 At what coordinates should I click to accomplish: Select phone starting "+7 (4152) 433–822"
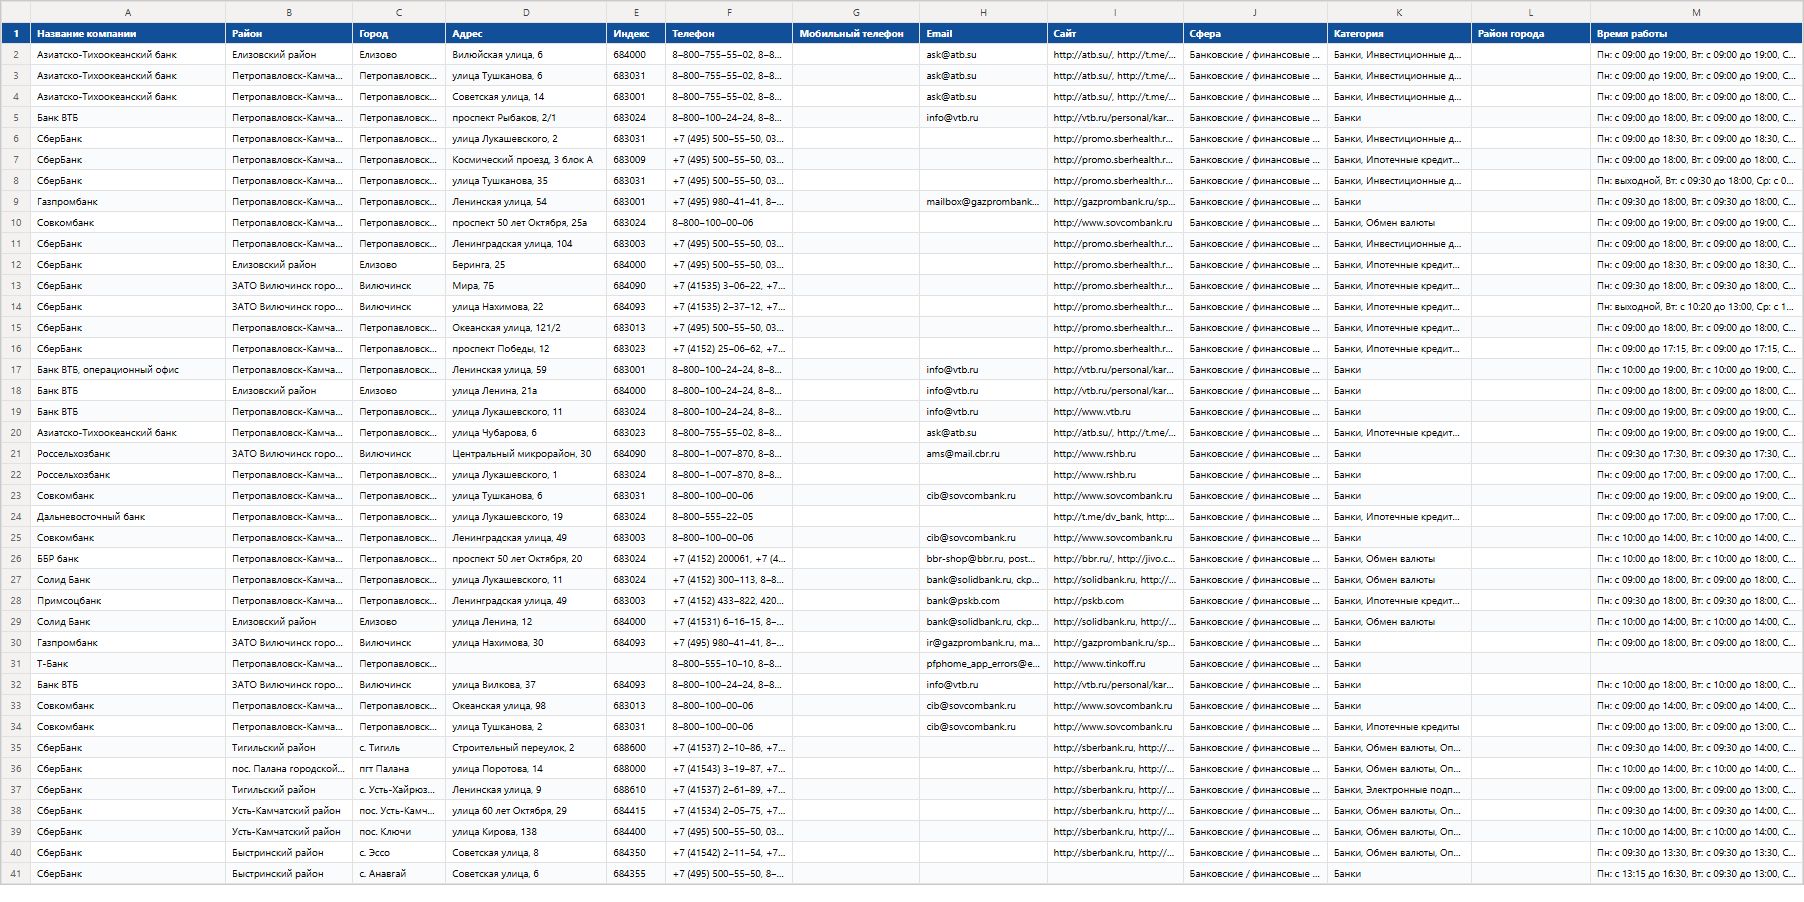[729, 601]
